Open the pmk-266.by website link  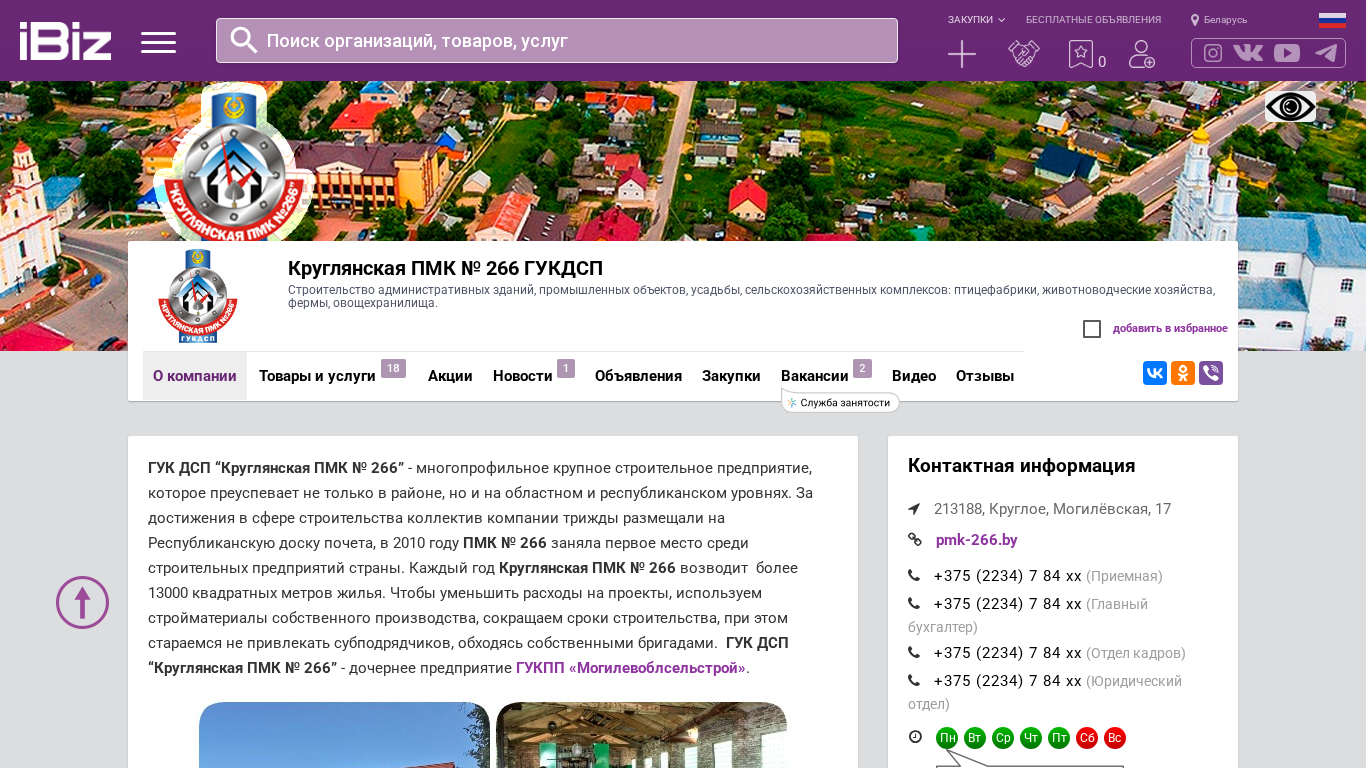977,540
